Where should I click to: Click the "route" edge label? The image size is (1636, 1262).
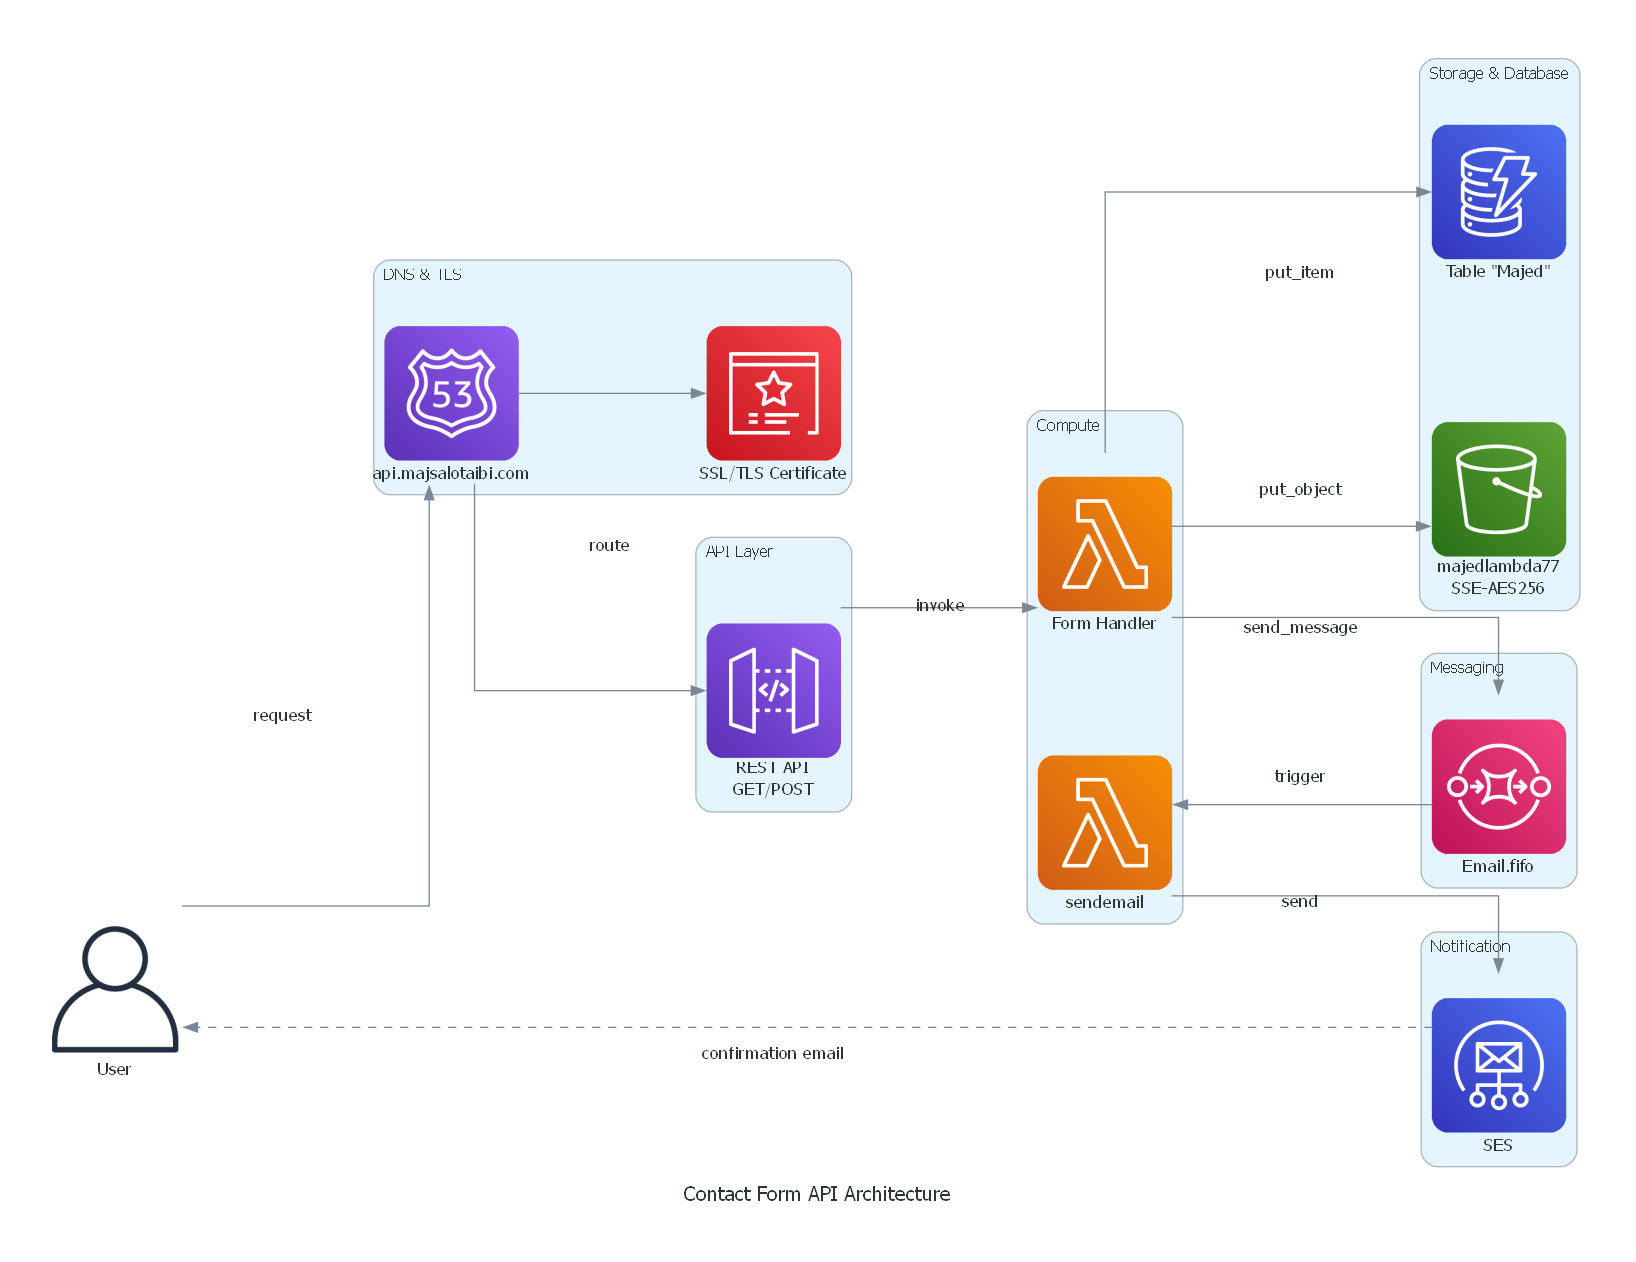pos(609,545)
